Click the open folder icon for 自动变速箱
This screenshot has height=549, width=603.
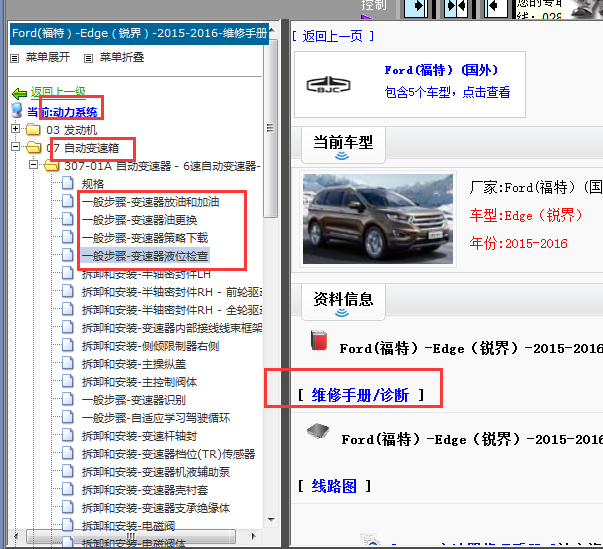click(x=34, y=147)
